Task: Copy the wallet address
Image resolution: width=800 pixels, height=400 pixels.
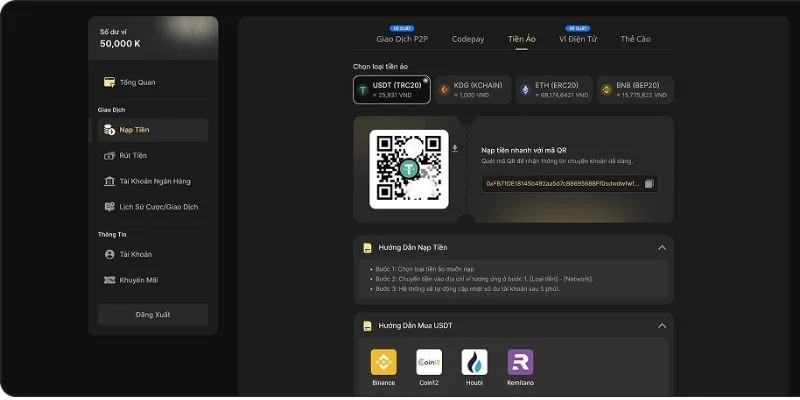Action: point(648,184)
